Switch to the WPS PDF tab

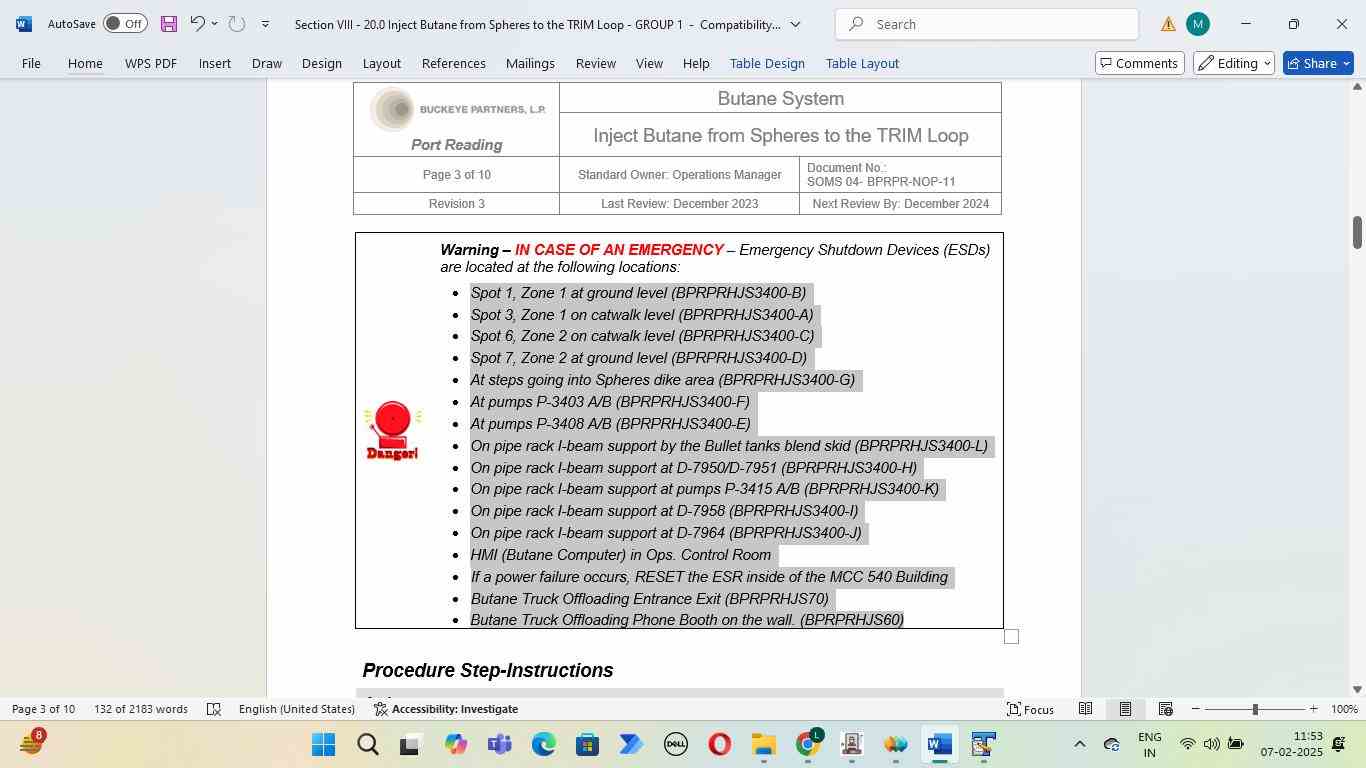pos(151,63)
